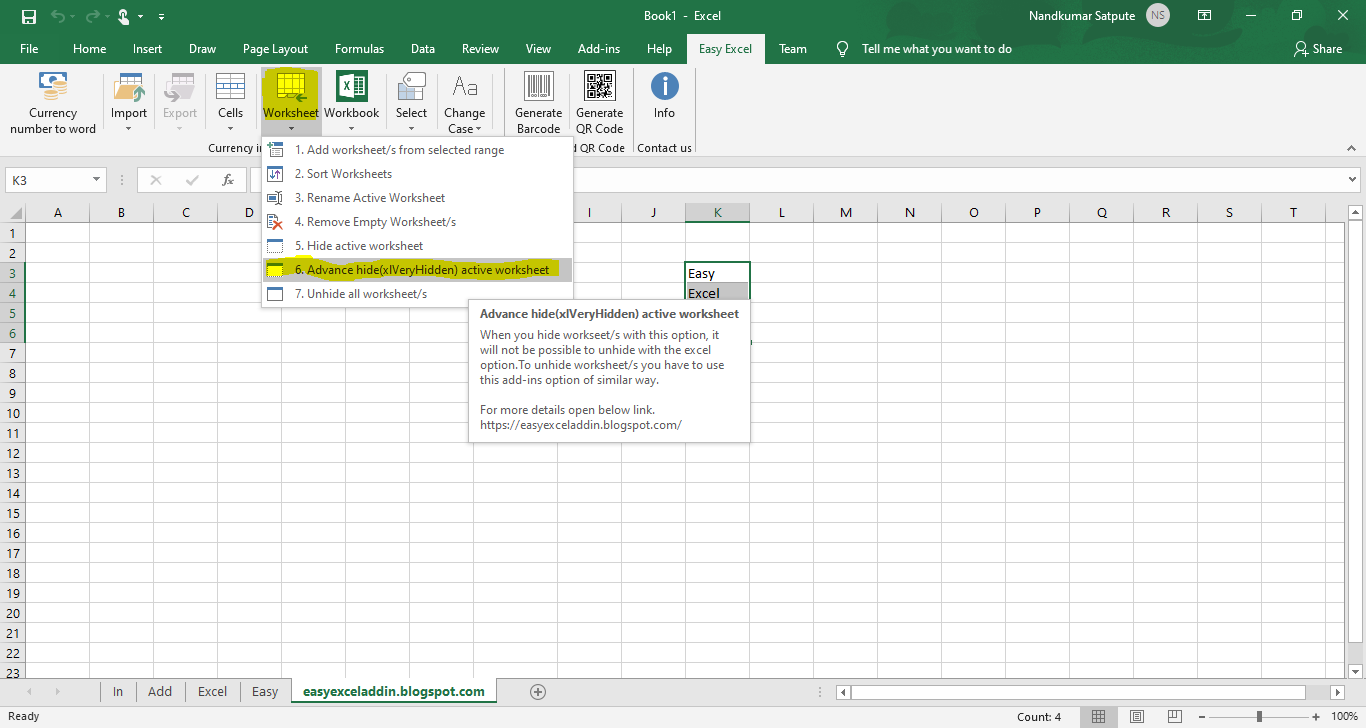The height and width of the screenshot is (728, 1366).
Task: Switch to the 'In' sheet tab
Action: (118, 692)
